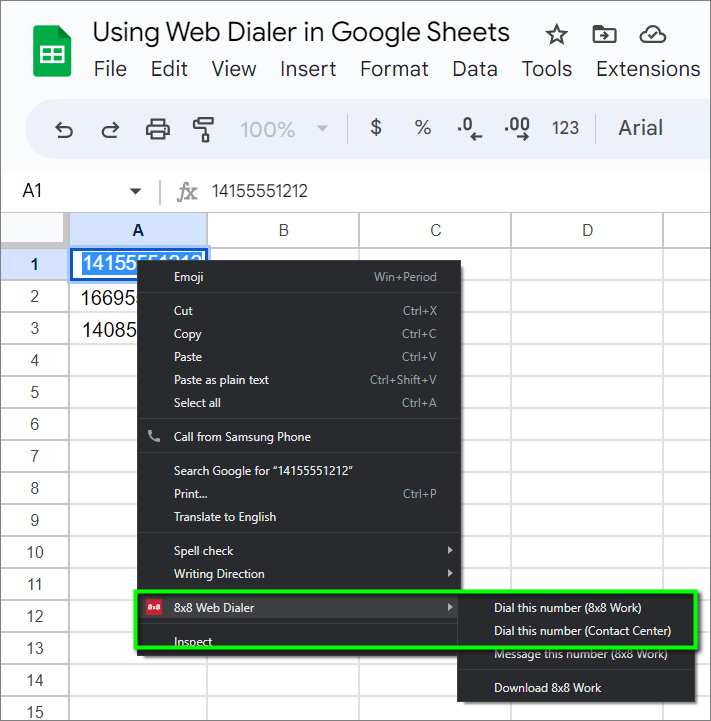Select row 7 header
This screenshot has width=711, height=721.
[34, 456]
